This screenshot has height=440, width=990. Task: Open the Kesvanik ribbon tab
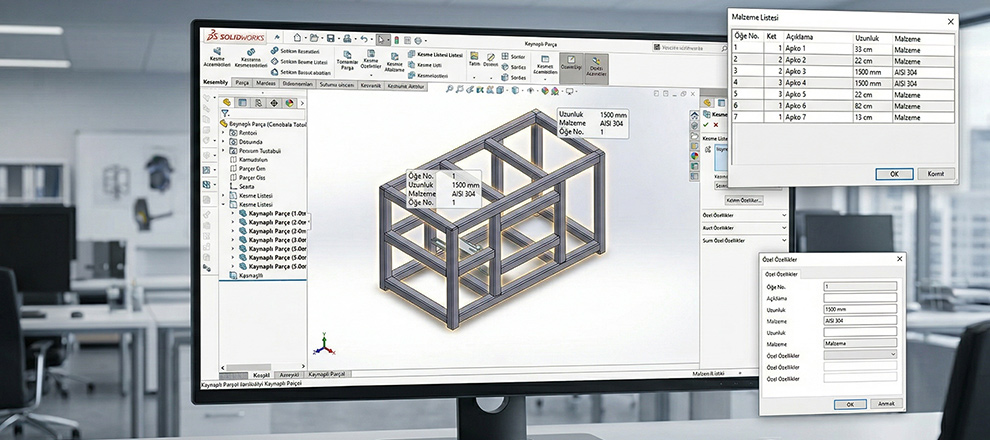pyautogui.click(x=371, y=85)
